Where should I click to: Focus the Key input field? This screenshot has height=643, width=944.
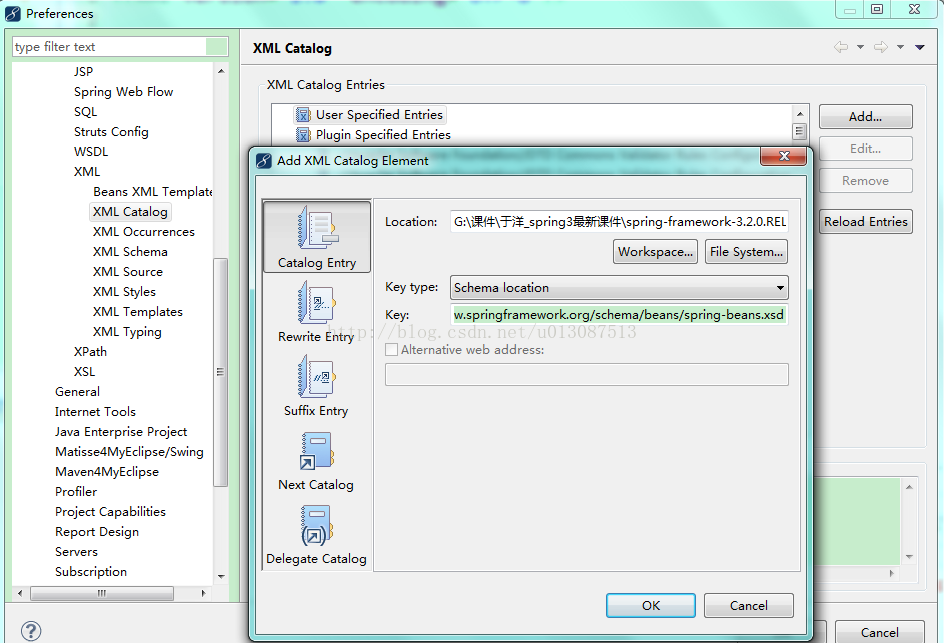[619, 314]
